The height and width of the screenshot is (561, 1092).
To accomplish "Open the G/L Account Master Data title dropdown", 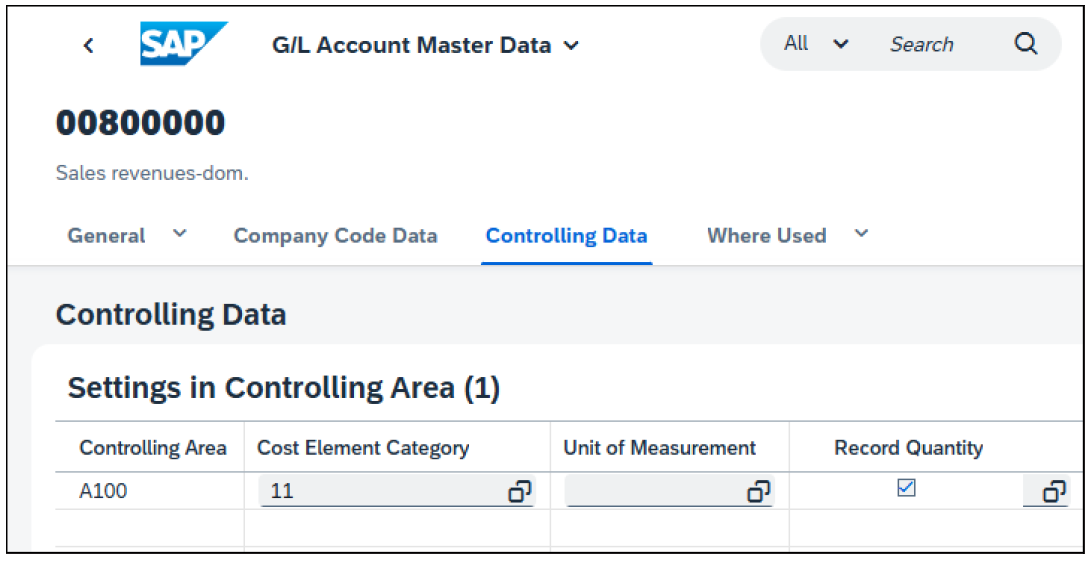I will coord(571,46).
